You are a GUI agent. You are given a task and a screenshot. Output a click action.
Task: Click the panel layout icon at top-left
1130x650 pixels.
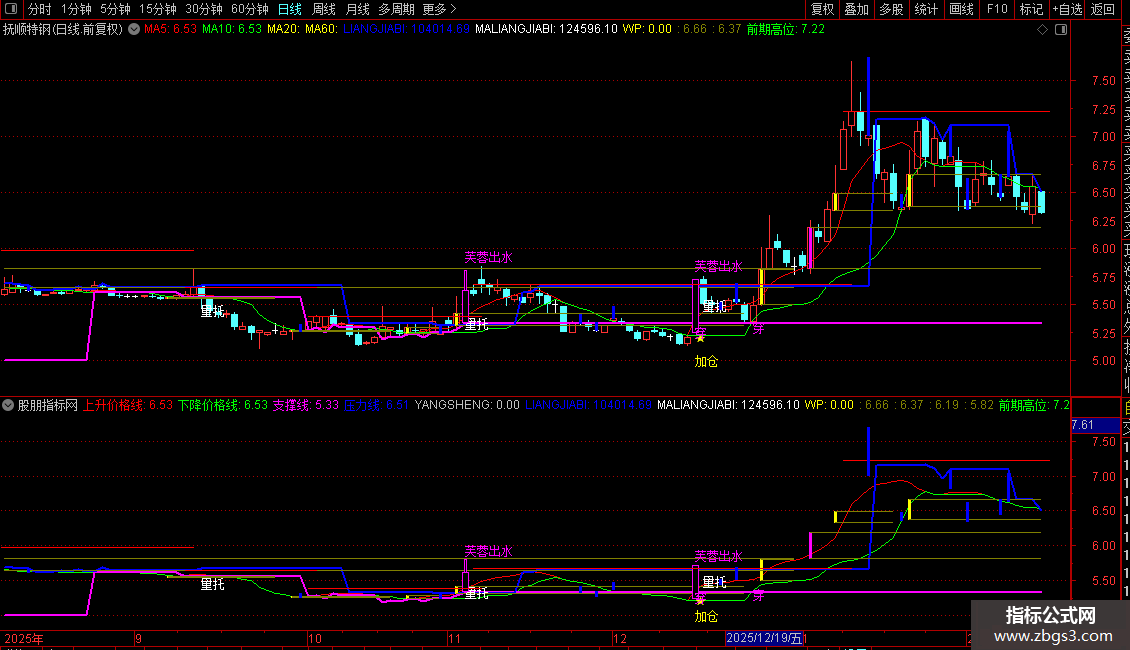click(13, 9)
